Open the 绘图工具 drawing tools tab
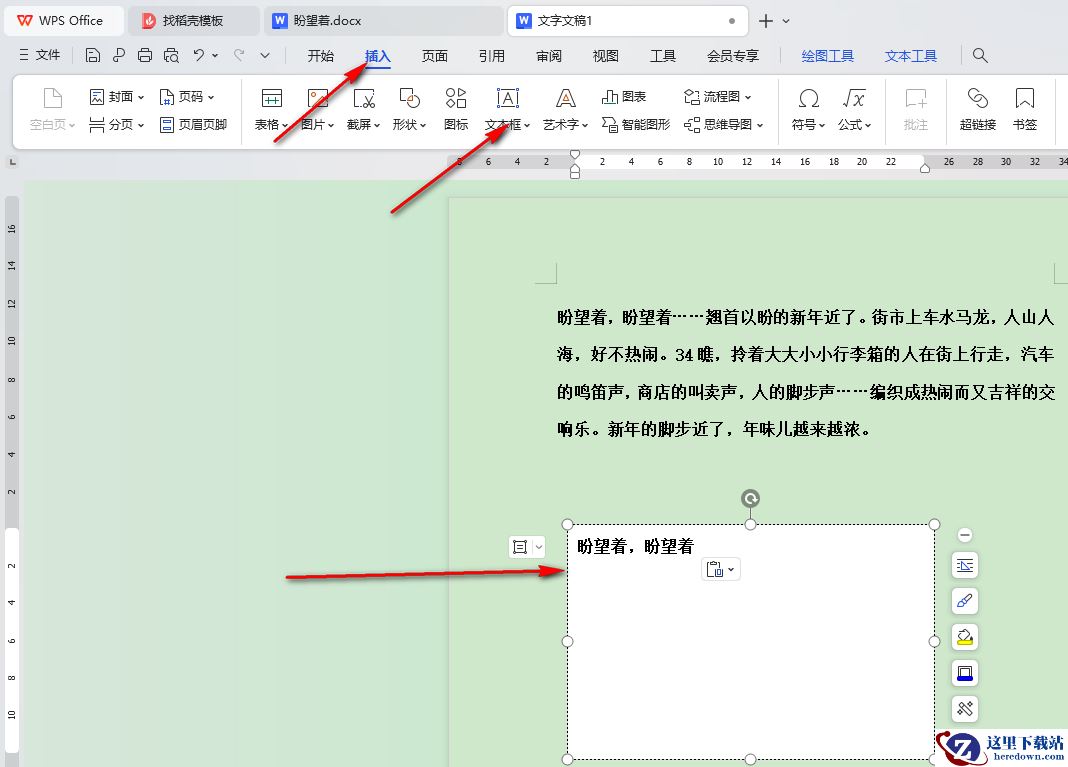Screen dimensions: 1068x767 (x=828, y=56)
